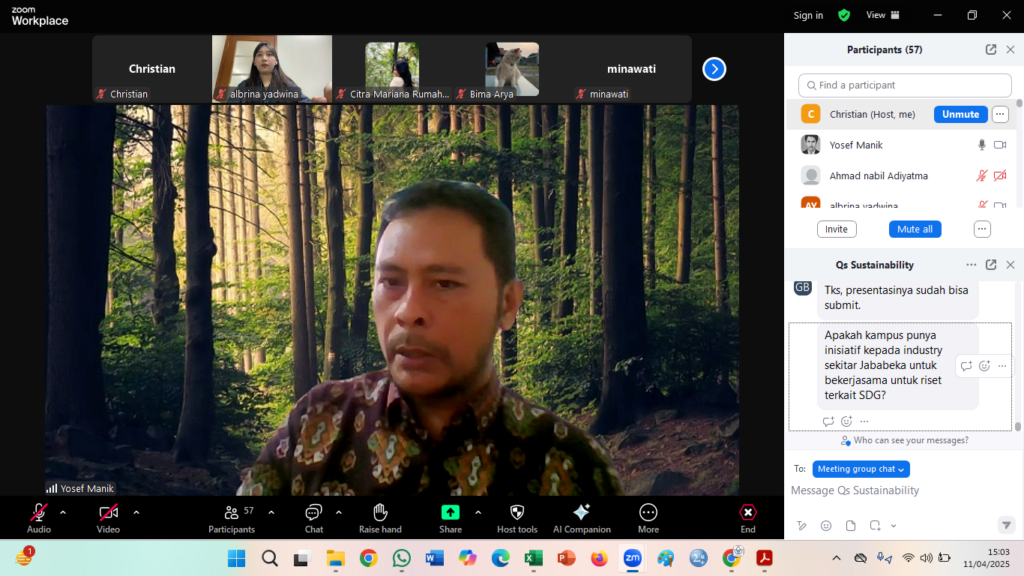Click the Find a participant search field

point(904,85)
